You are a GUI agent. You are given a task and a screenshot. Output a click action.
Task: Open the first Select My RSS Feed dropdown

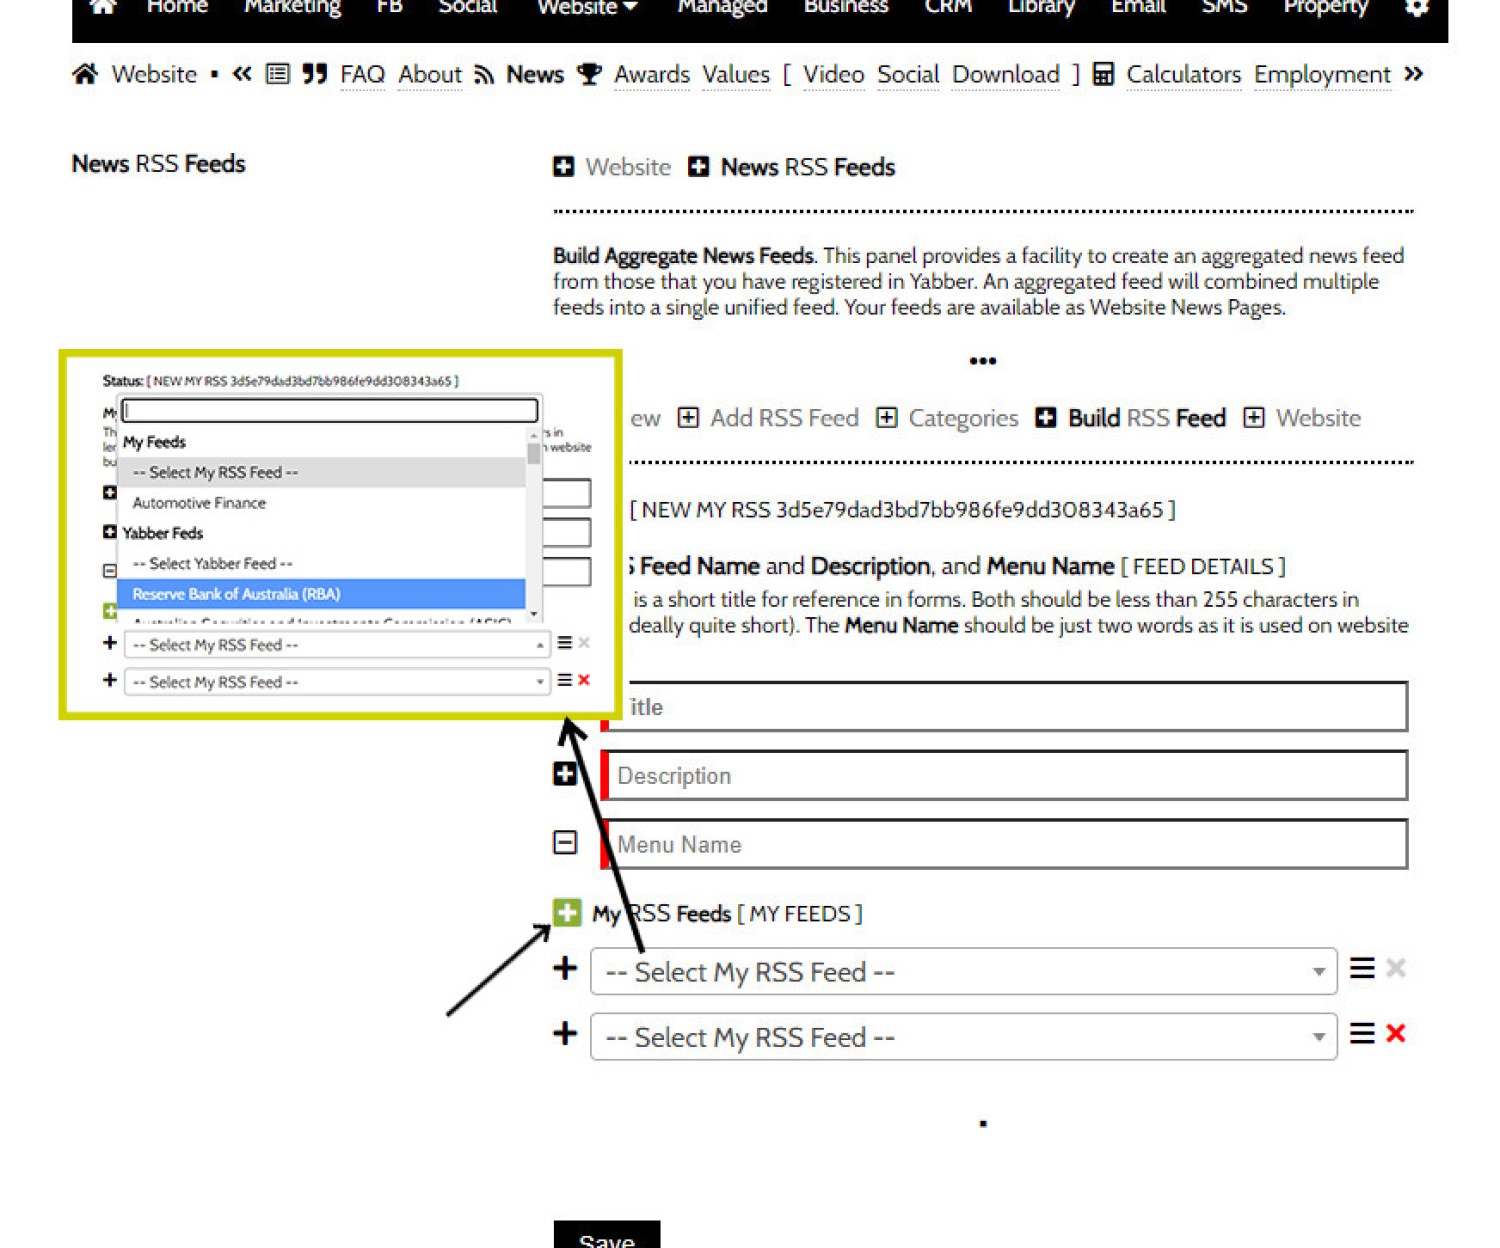tap(963, 972)
